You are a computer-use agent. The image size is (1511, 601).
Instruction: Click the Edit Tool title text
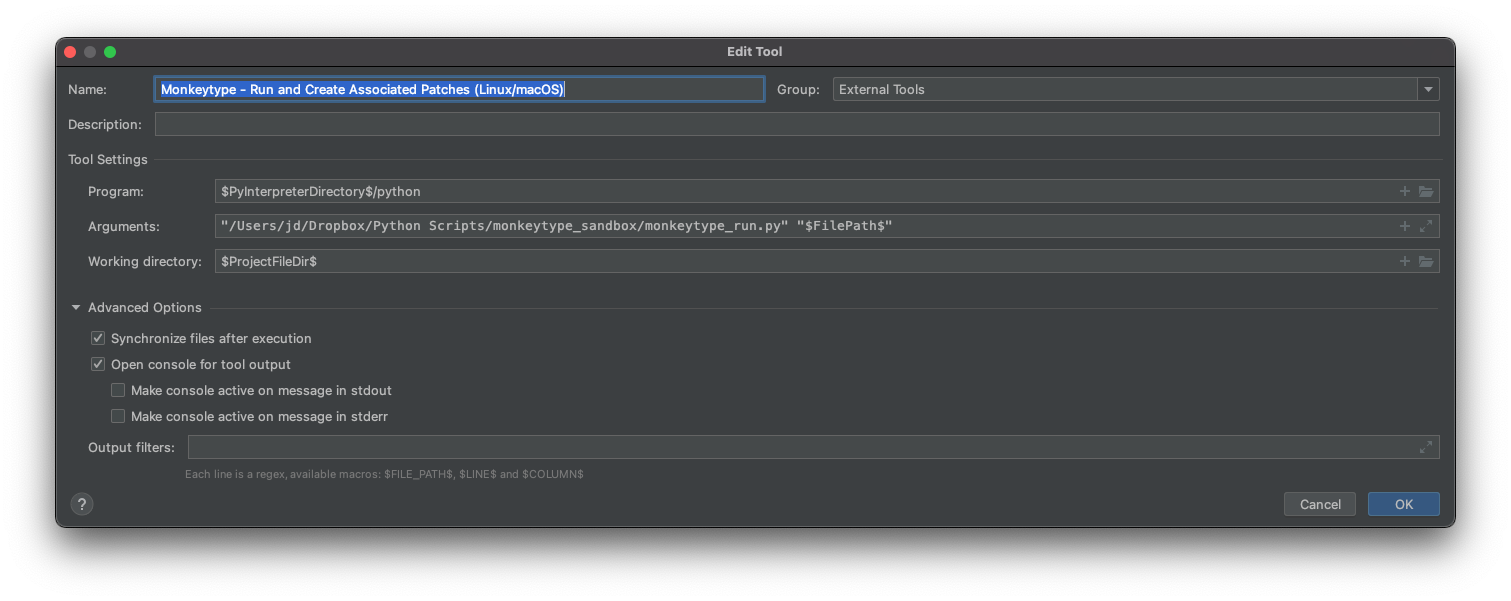(x=755, y=51)
